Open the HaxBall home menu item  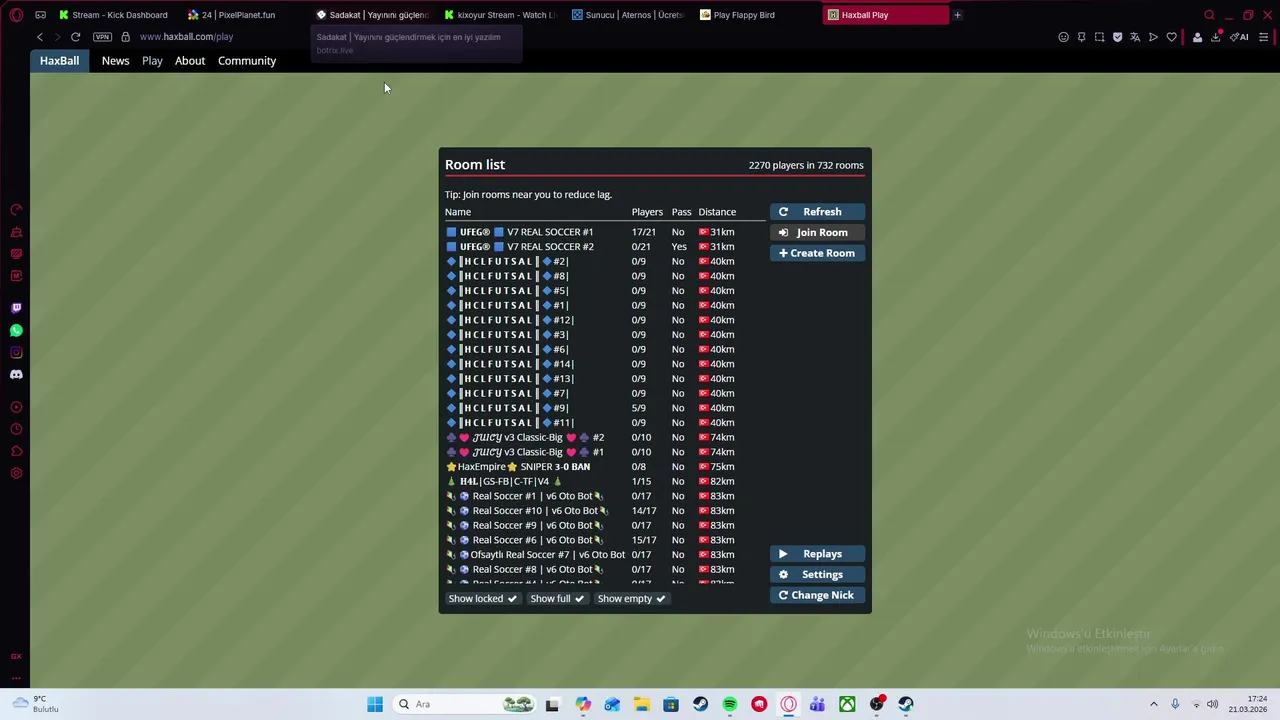point(59,61)
